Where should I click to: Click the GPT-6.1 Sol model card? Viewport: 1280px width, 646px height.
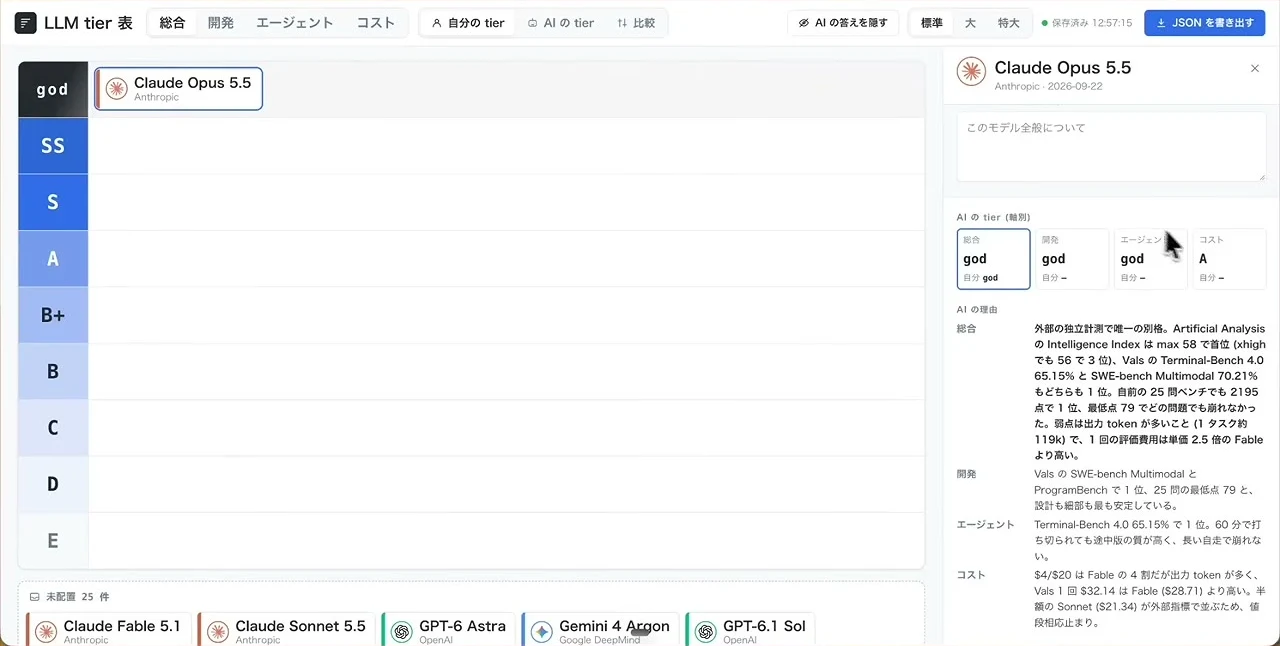750,629
